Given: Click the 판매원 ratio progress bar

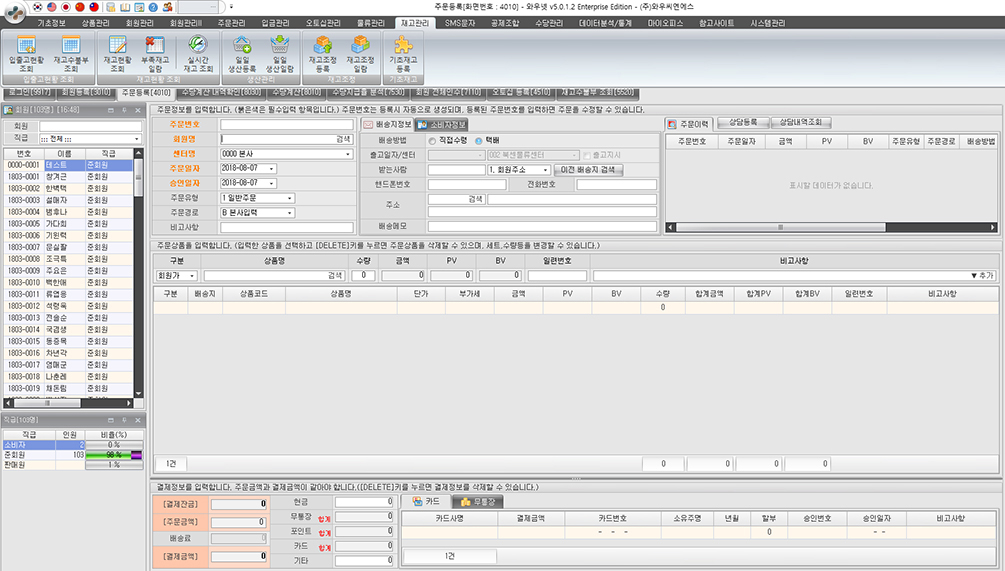Looking at the screenshot, I should tap(114, 465).
